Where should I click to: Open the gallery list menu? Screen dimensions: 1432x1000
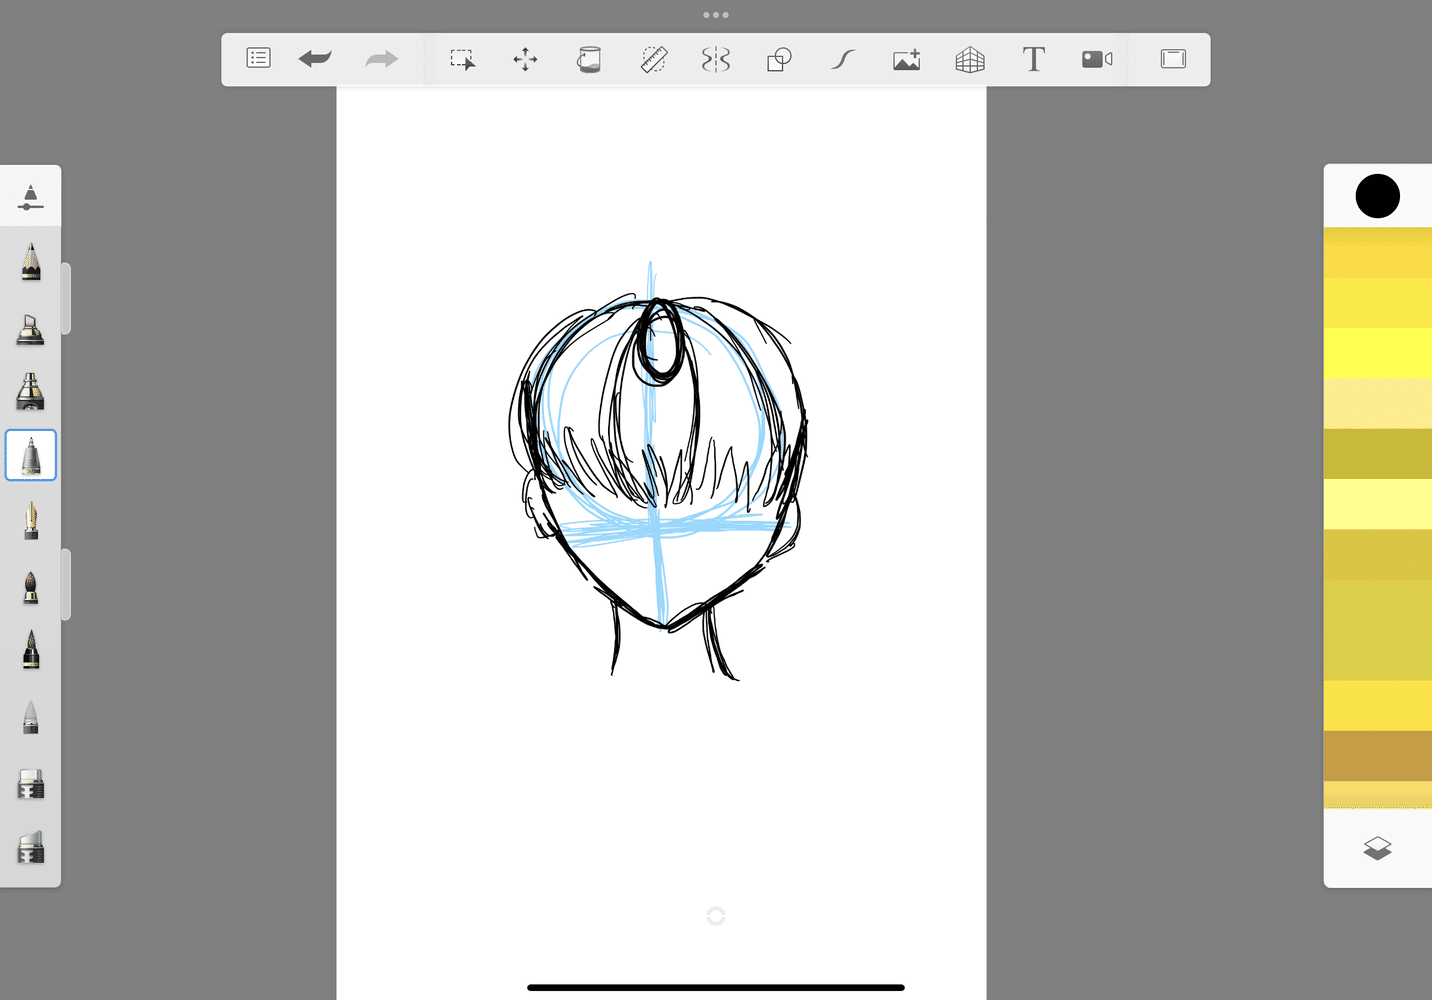coord(258,58)
